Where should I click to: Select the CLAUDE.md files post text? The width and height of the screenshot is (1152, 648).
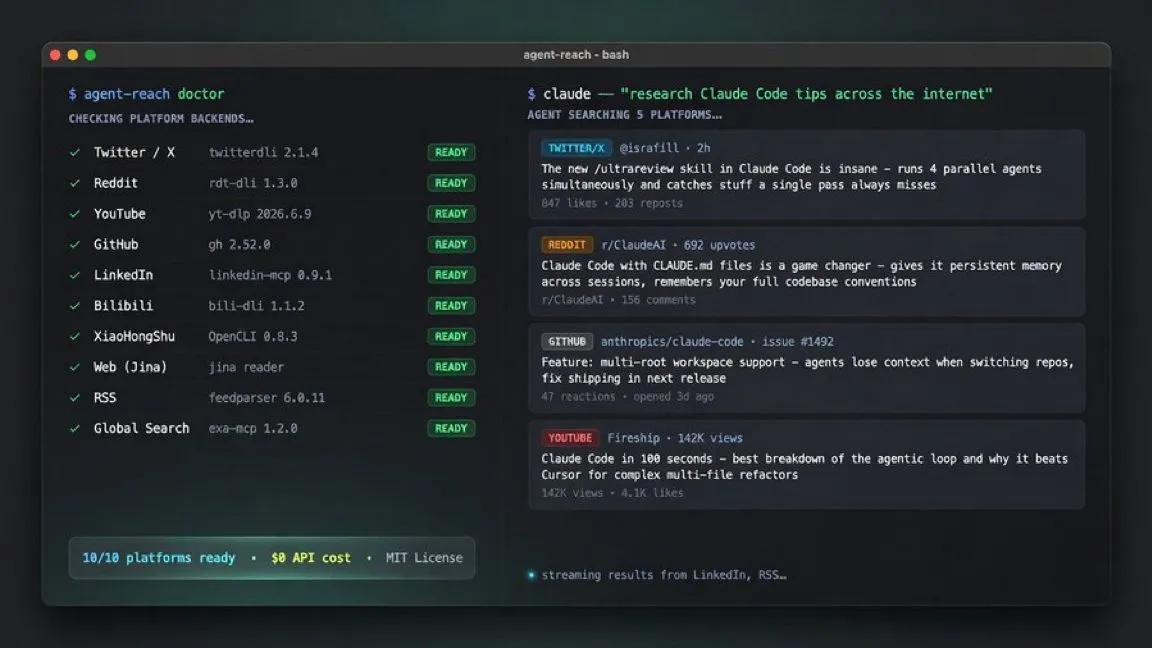802,274
